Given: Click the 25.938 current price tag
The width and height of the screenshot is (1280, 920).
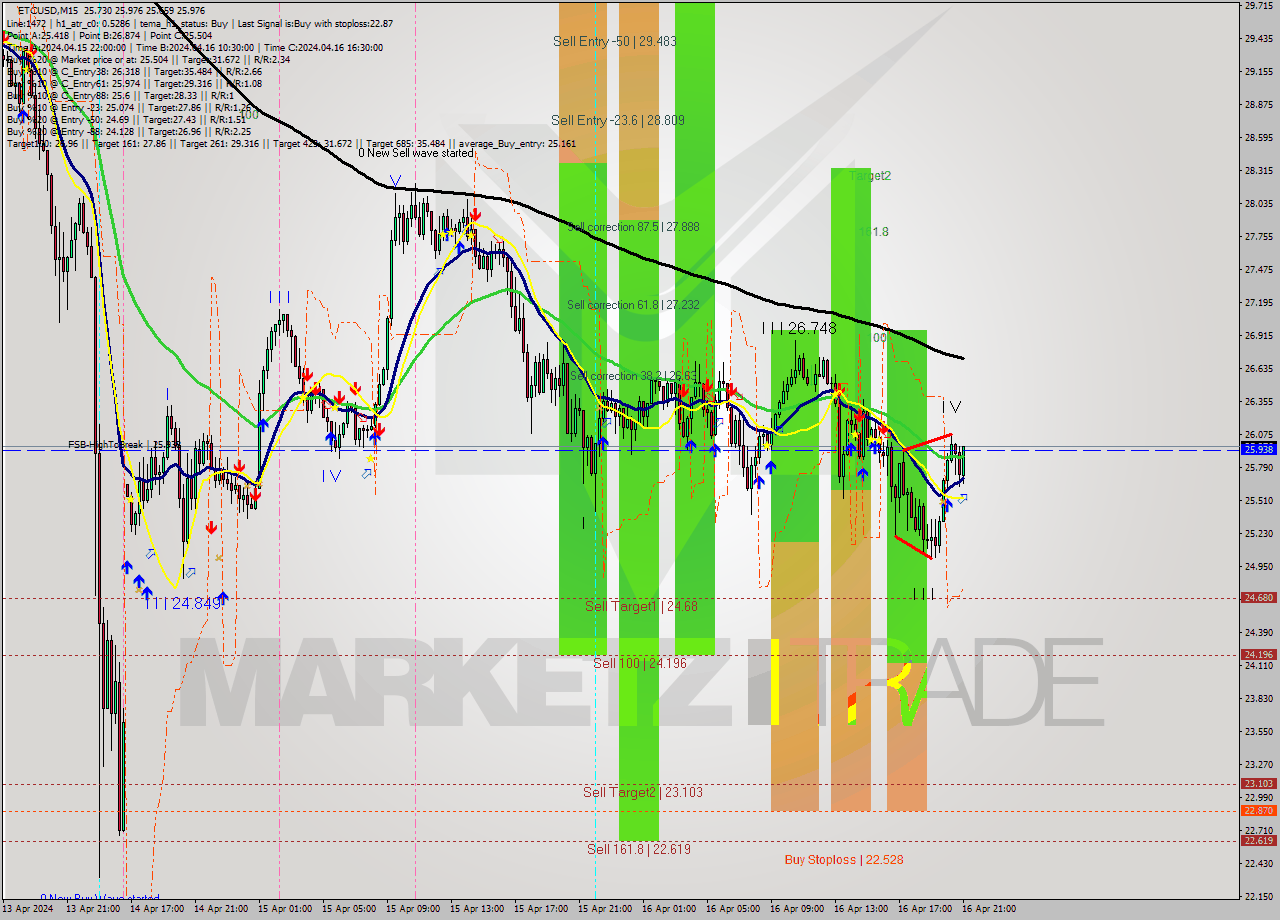Looking at the screenshot, I should tap(1258, 449).
